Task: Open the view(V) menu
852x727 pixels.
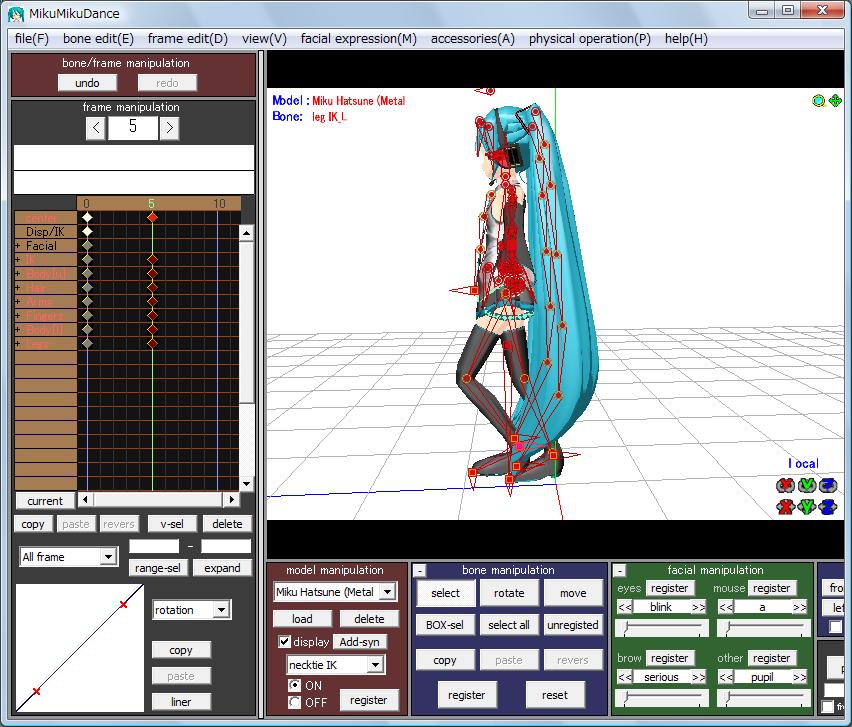Action: [x=265, y=39]
